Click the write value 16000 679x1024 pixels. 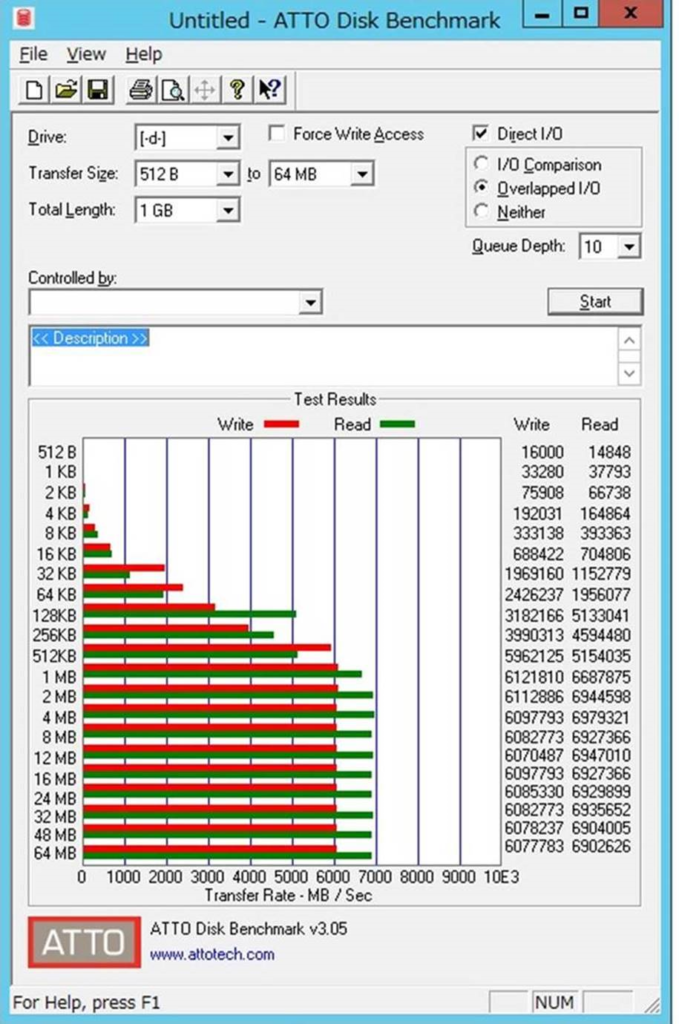click(x=542, y=453)
